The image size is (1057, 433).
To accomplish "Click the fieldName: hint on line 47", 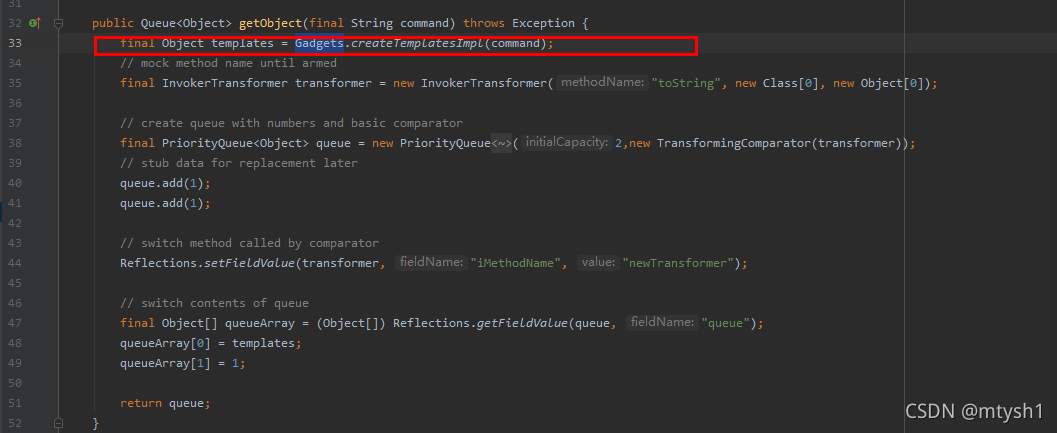I will tap(663, 322).
